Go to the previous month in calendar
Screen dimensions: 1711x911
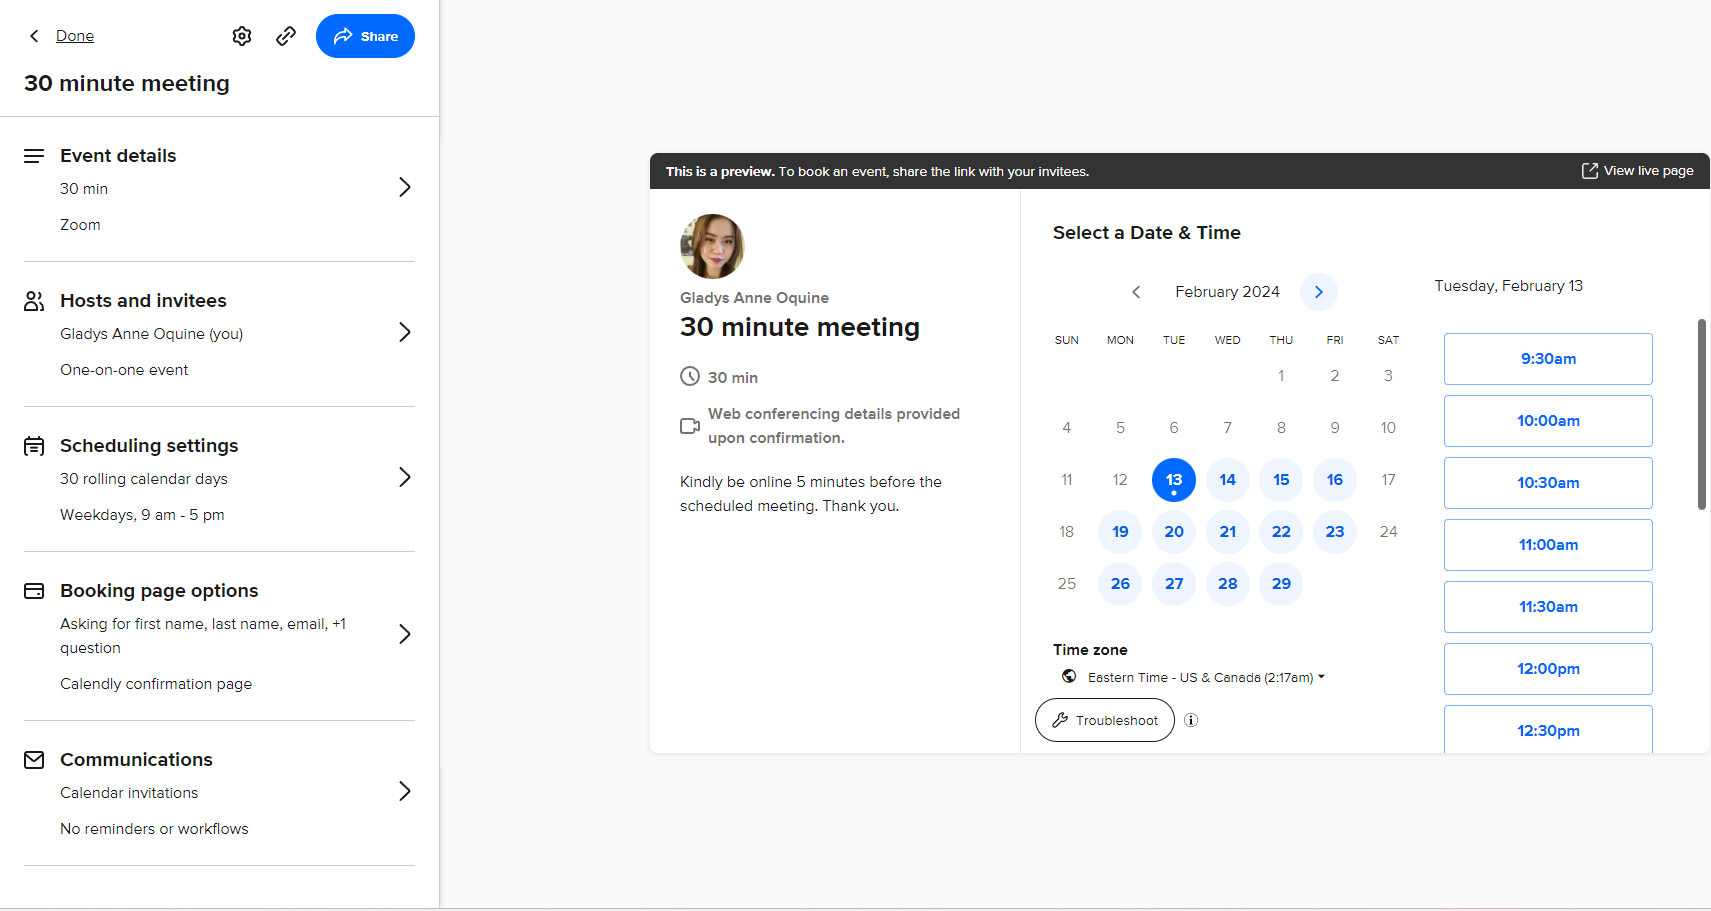click(1136, 292)
